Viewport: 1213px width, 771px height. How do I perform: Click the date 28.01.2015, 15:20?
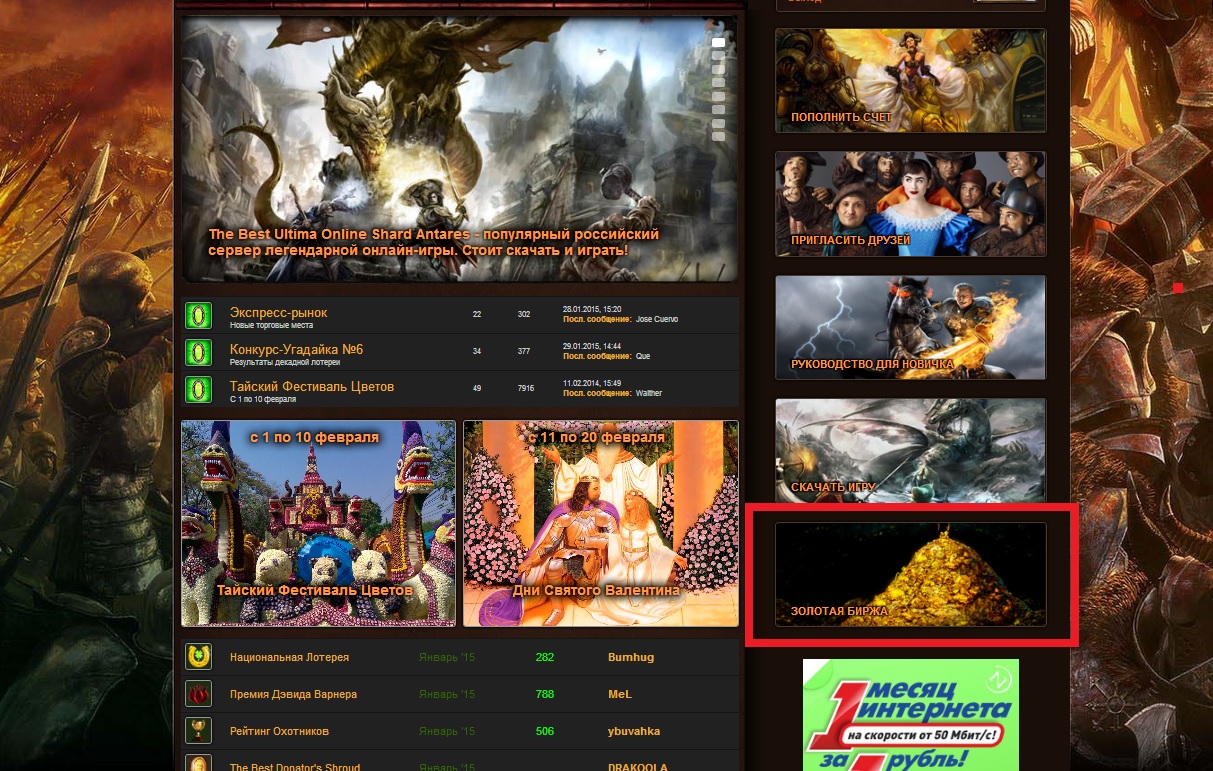pos(593,309)
